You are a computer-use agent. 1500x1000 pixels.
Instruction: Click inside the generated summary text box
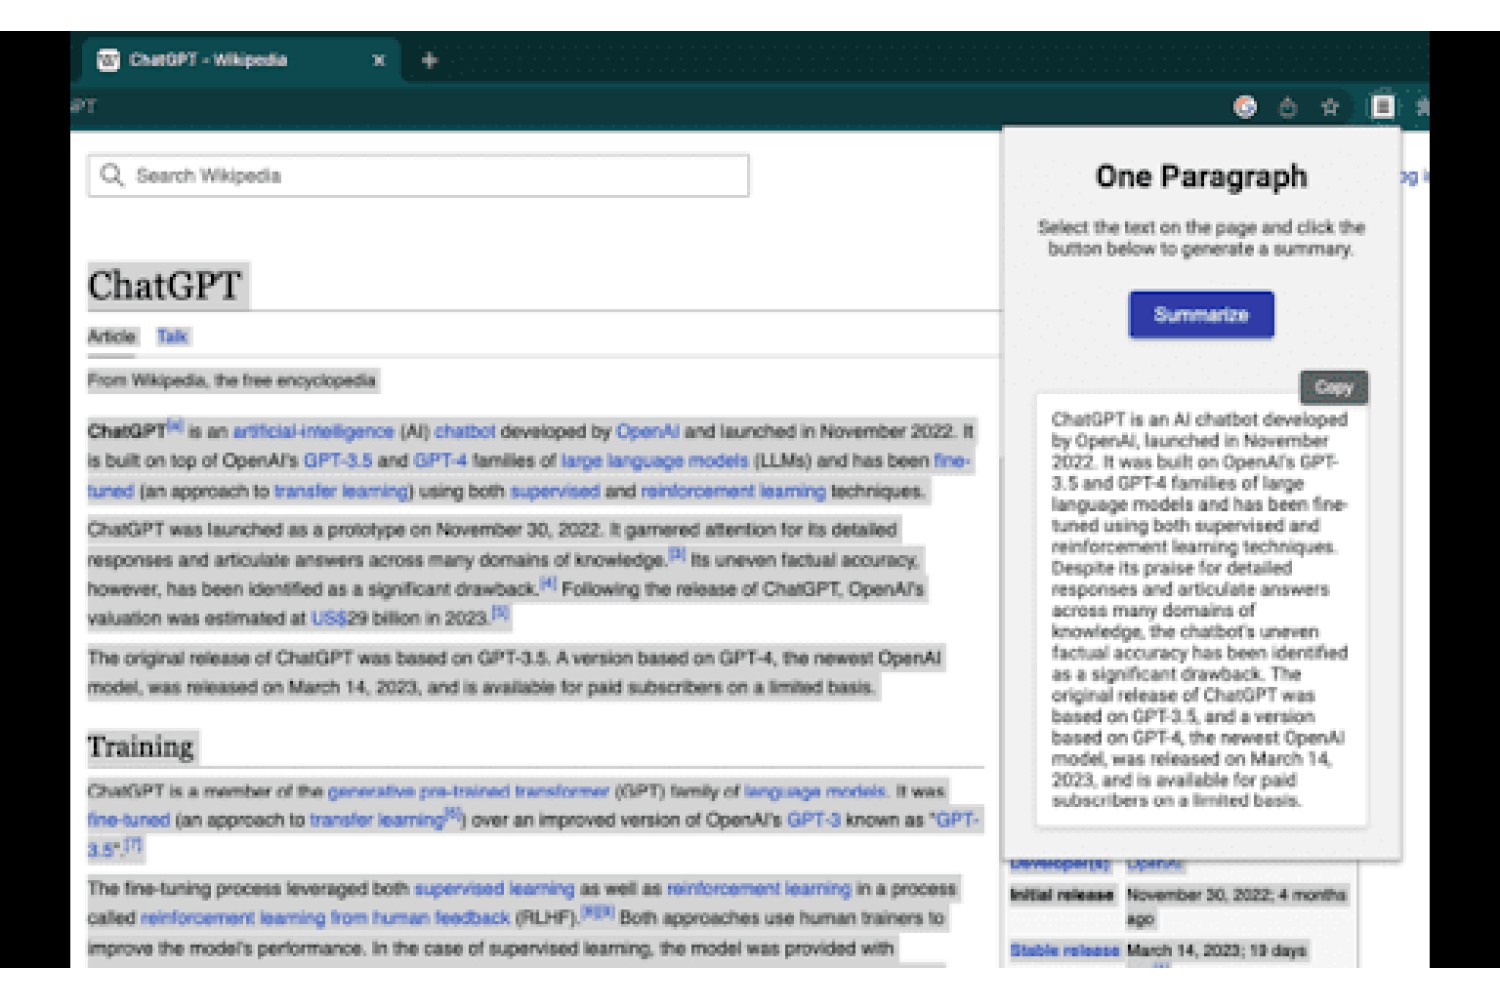point(1201,610)
